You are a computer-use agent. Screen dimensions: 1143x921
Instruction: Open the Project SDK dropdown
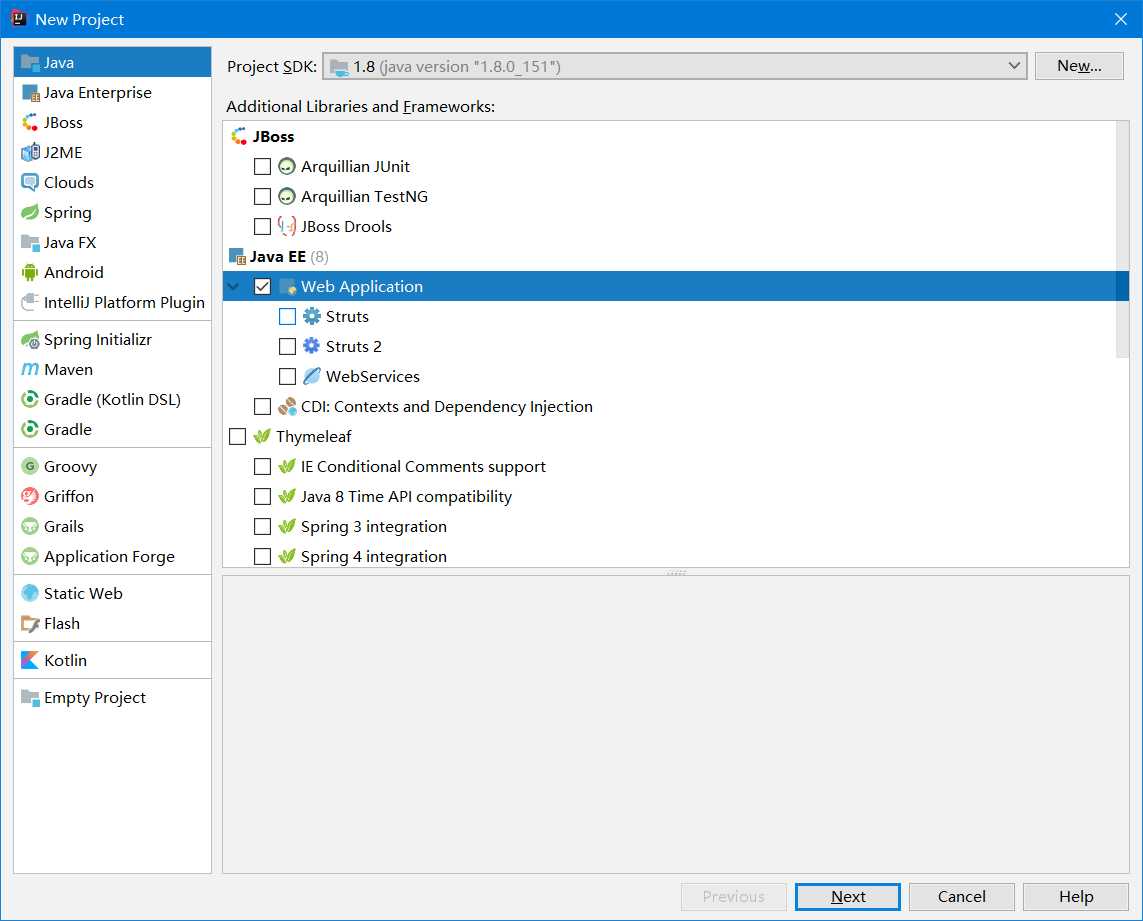(x=674, y=66)
